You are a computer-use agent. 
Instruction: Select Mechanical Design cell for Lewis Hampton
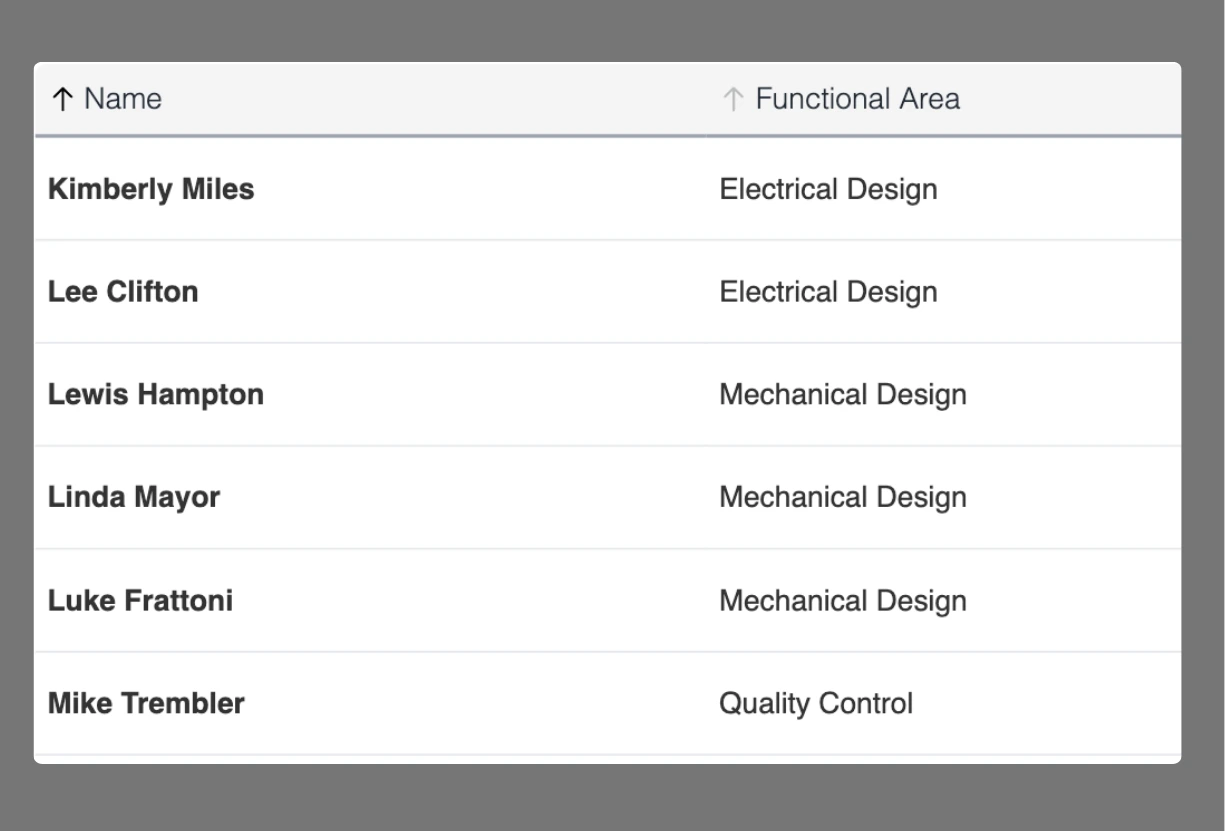click(842, 395)
